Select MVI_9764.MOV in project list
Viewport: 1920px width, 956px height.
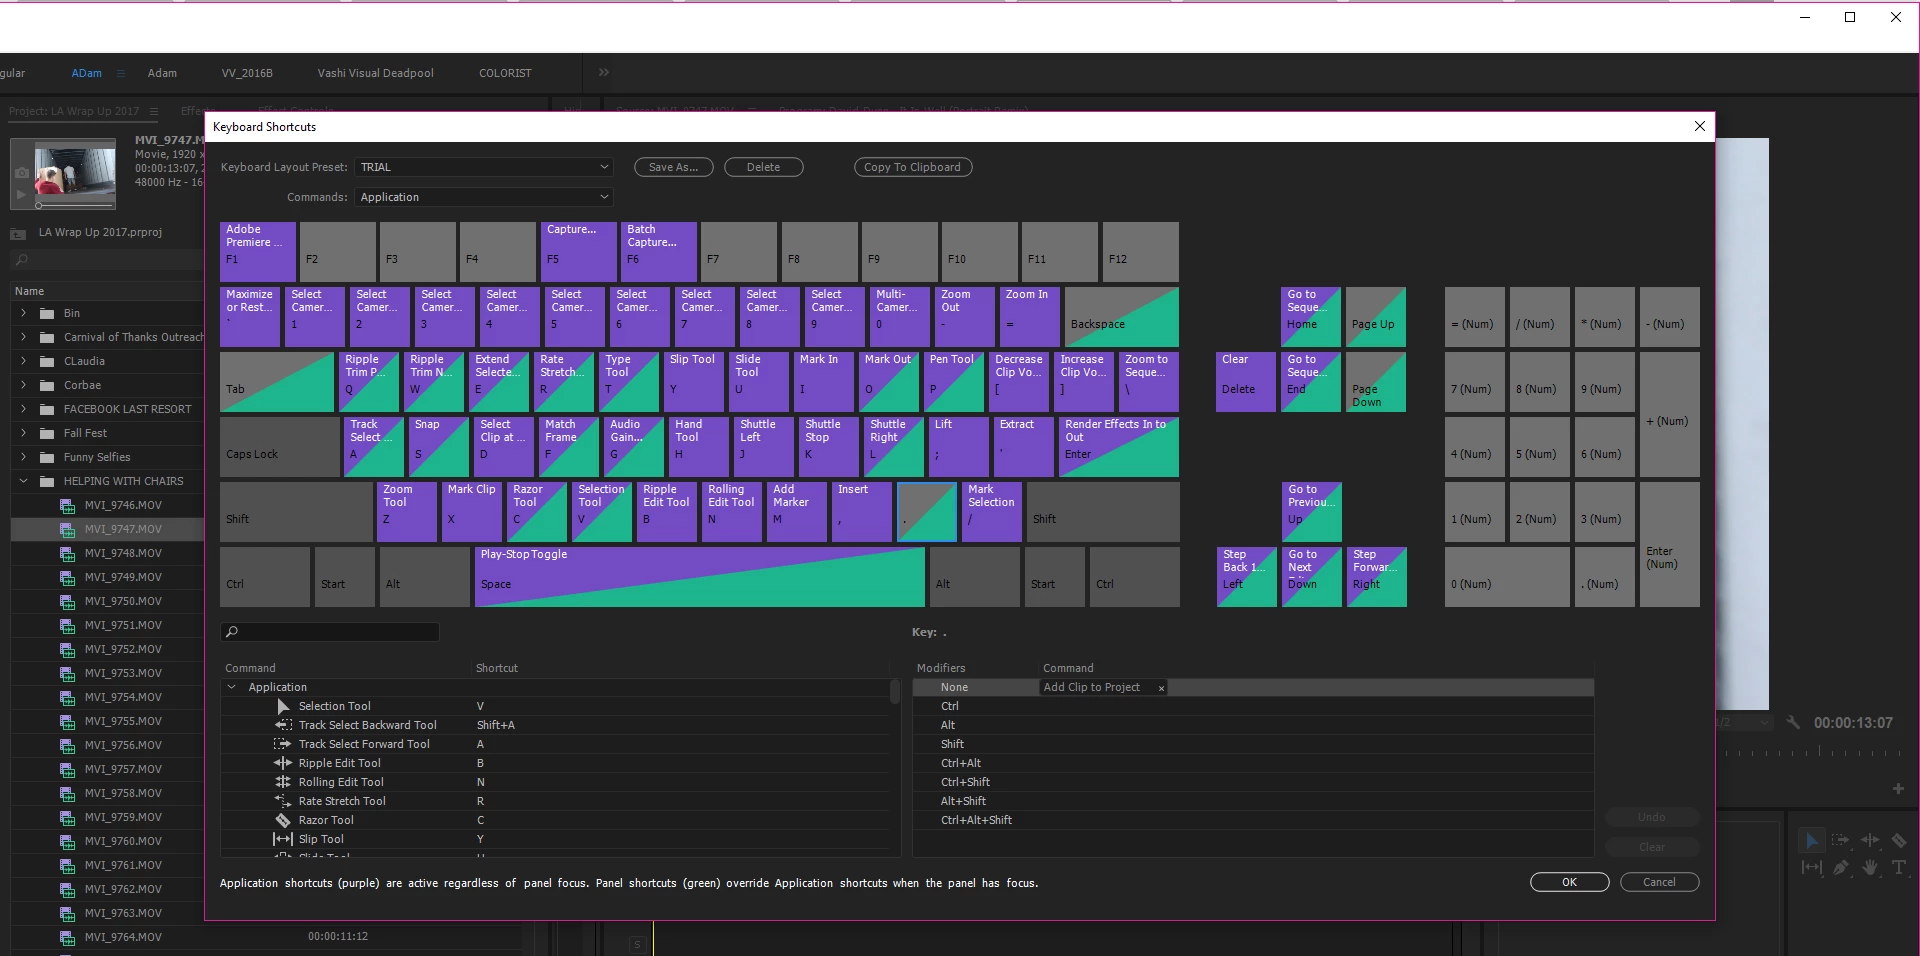coord(123,937)
